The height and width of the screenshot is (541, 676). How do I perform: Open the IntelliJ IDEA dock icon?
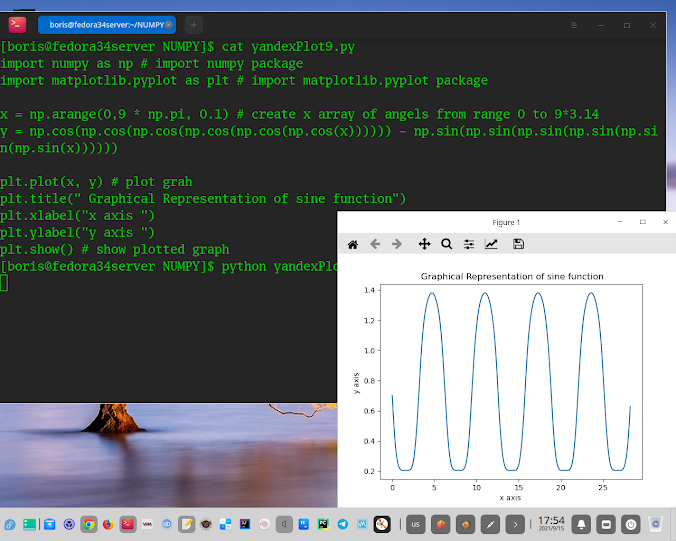(245, 524)
